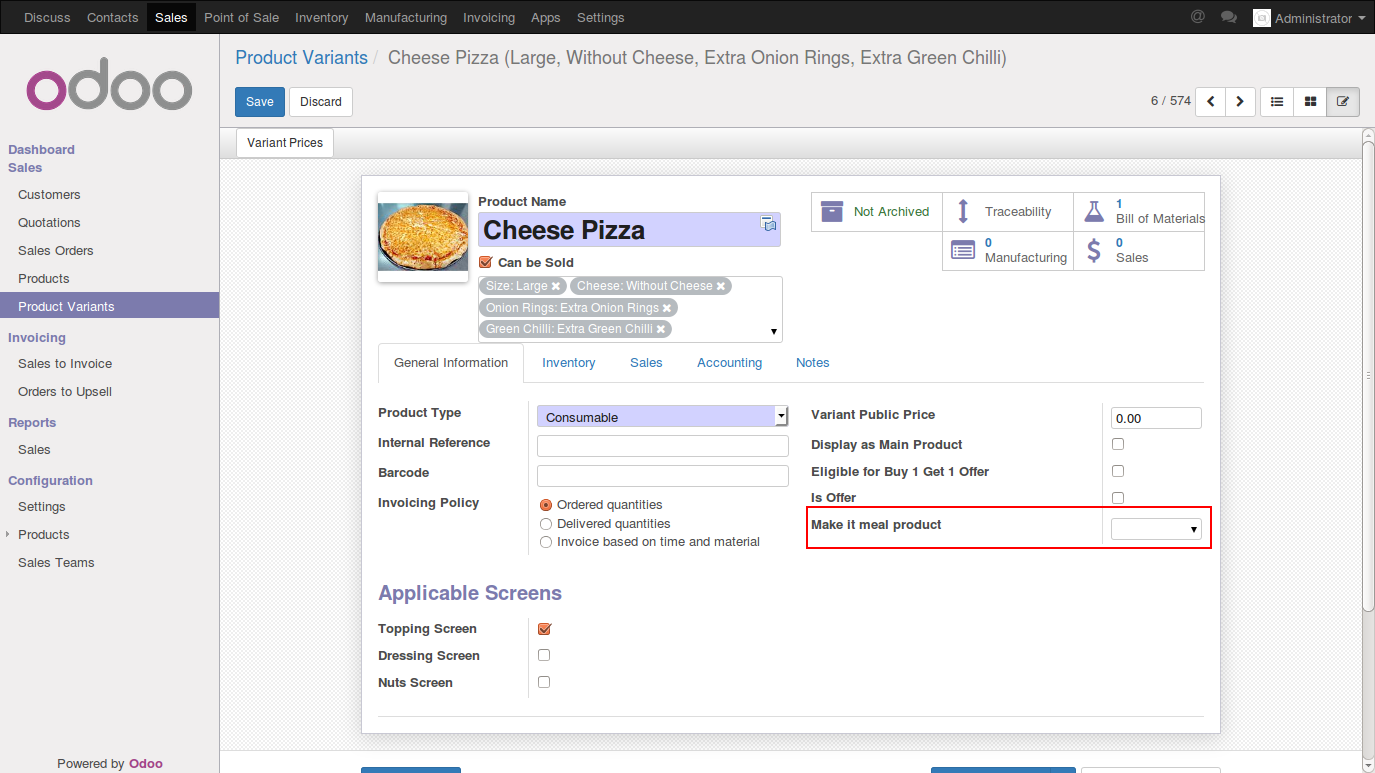Select Ordered quantities invoicing policy
Screen dimensions: 1375x773
[546, 505]
